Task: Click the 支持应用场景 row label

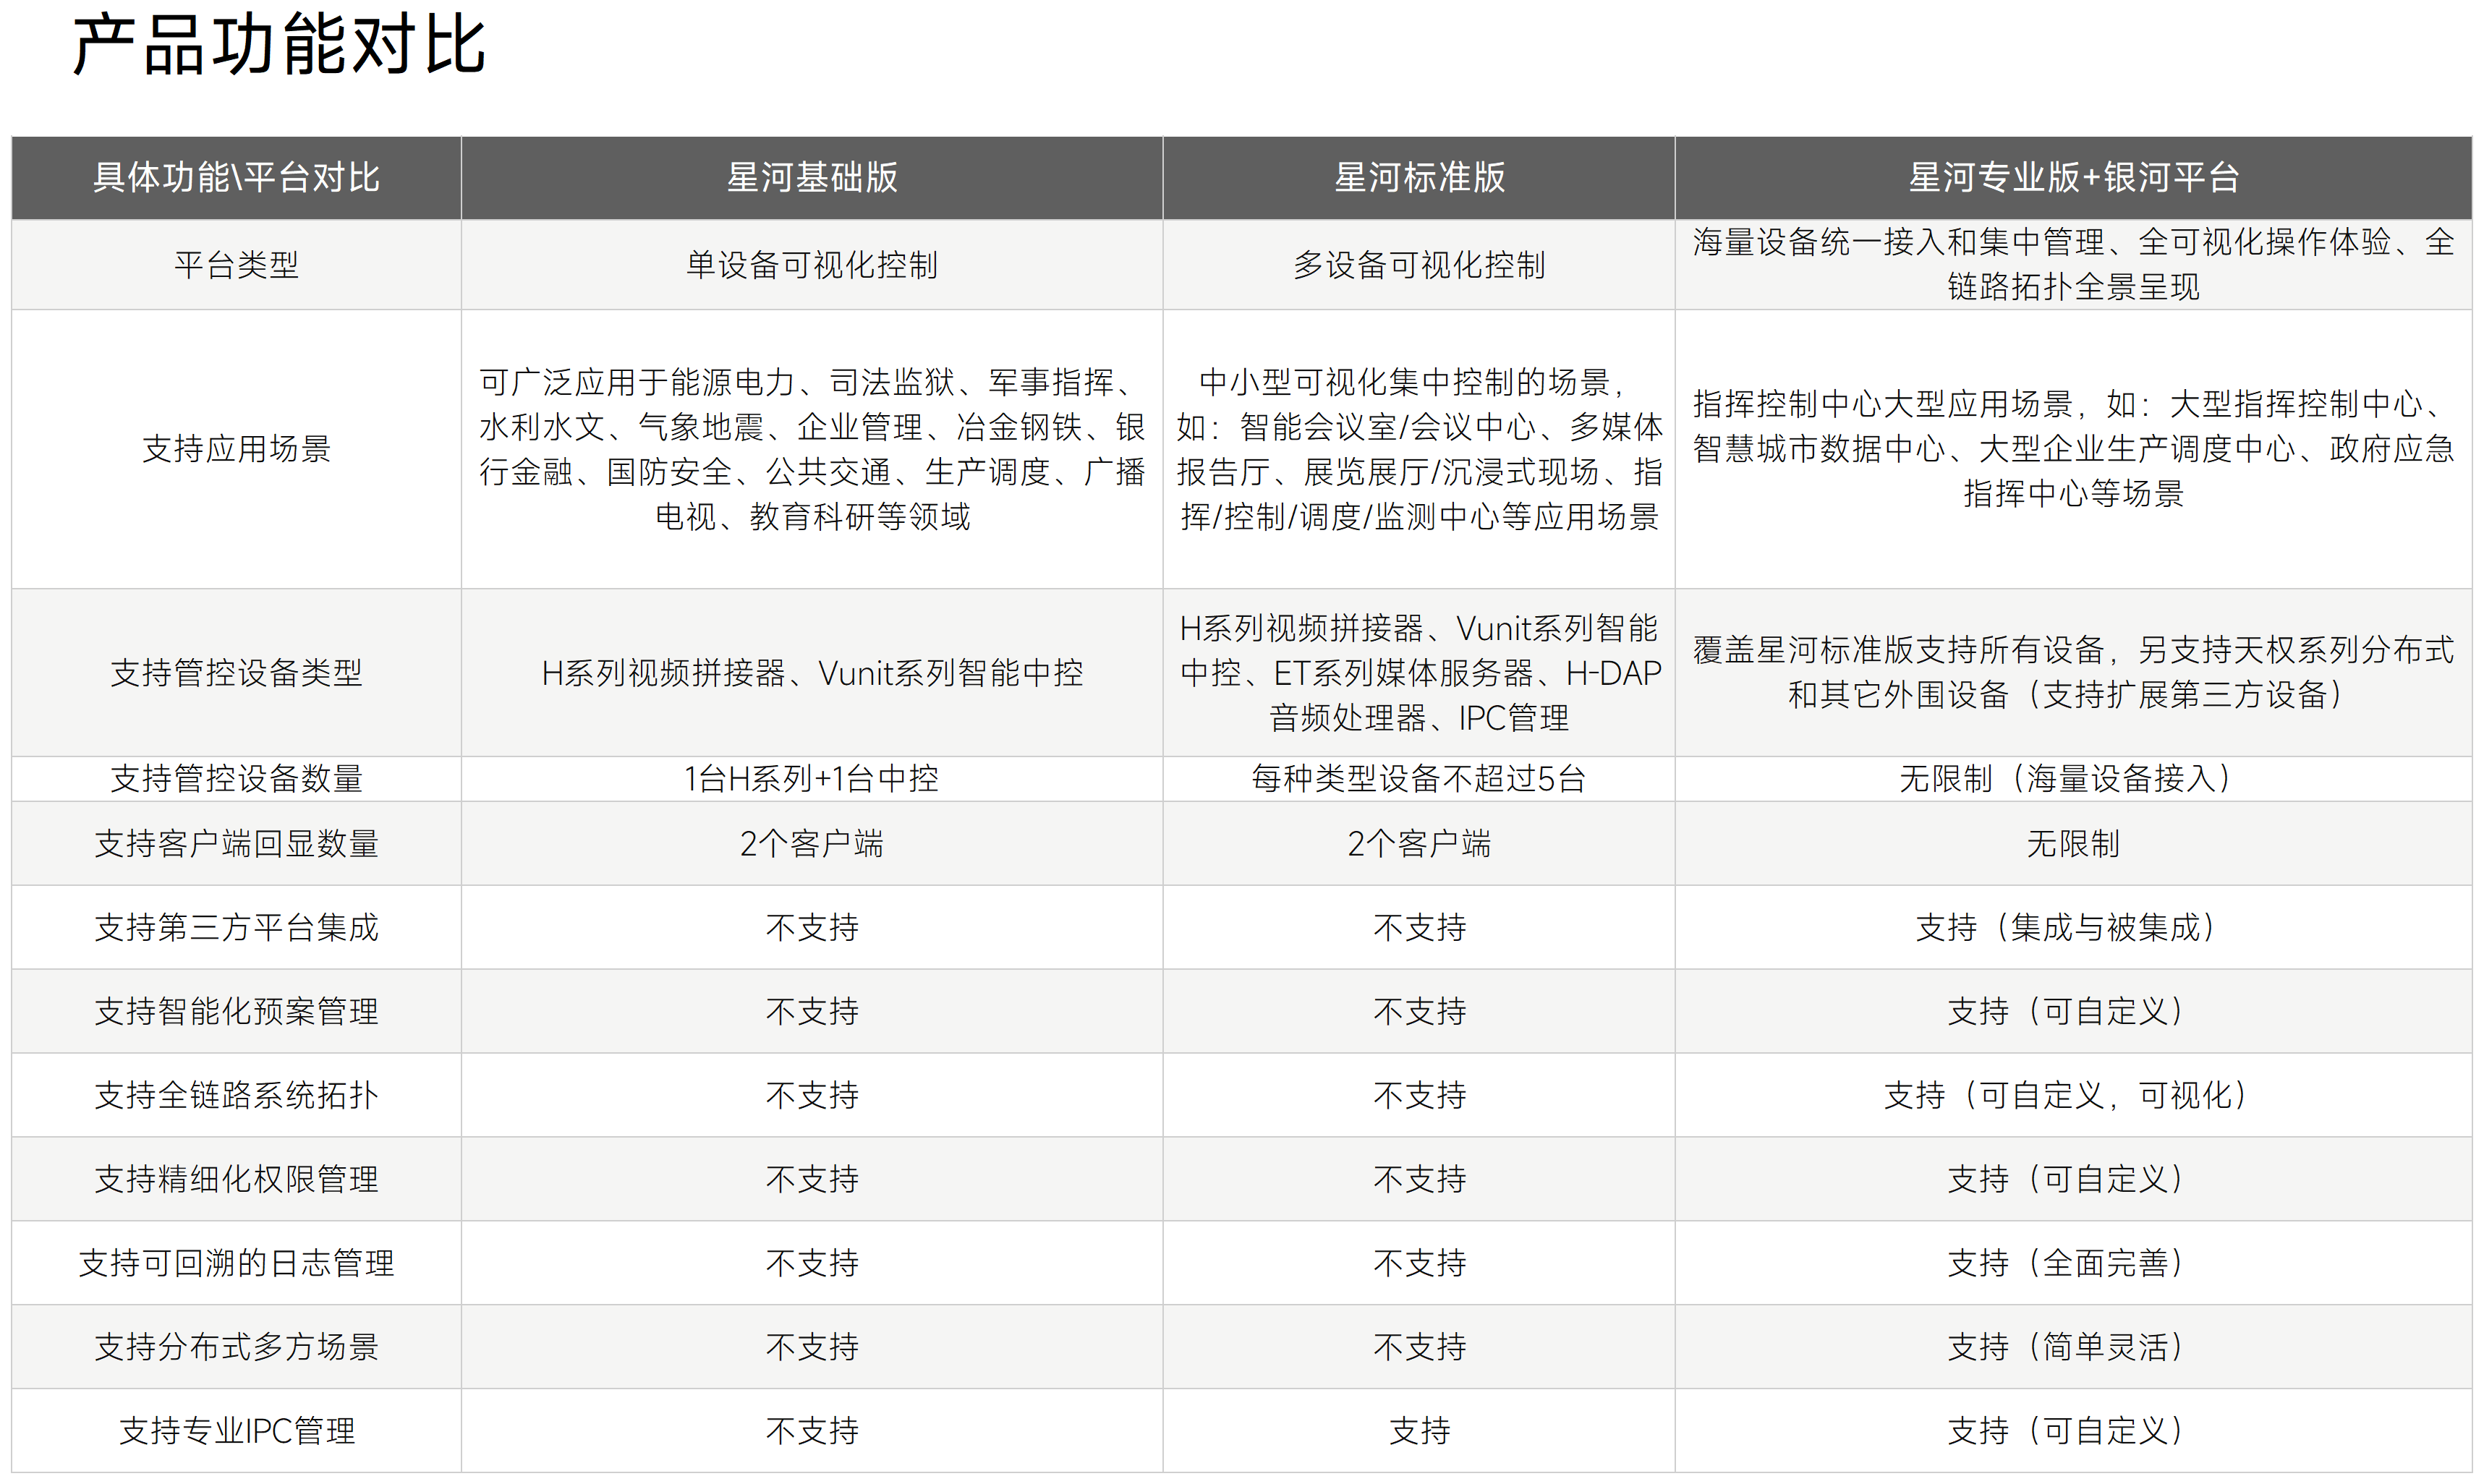Action: (x=236, y=449)
